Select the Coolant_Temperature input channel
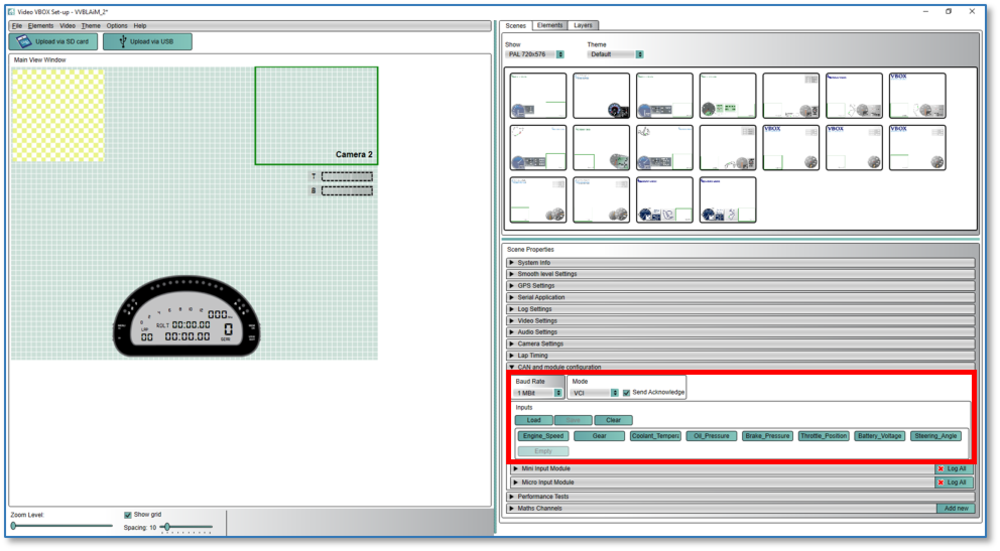 click(656, 436)
